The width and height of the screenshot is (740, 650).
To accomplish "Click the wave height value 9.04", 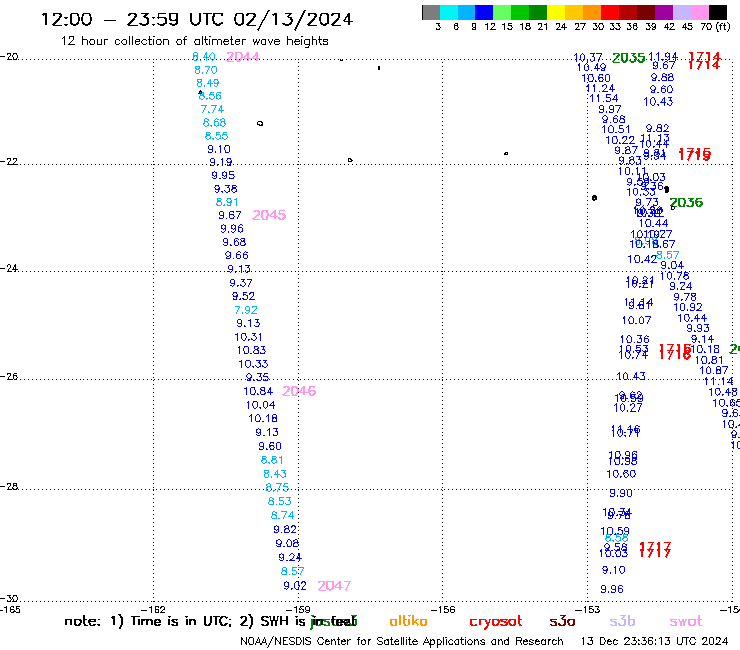I will point(672,266).
